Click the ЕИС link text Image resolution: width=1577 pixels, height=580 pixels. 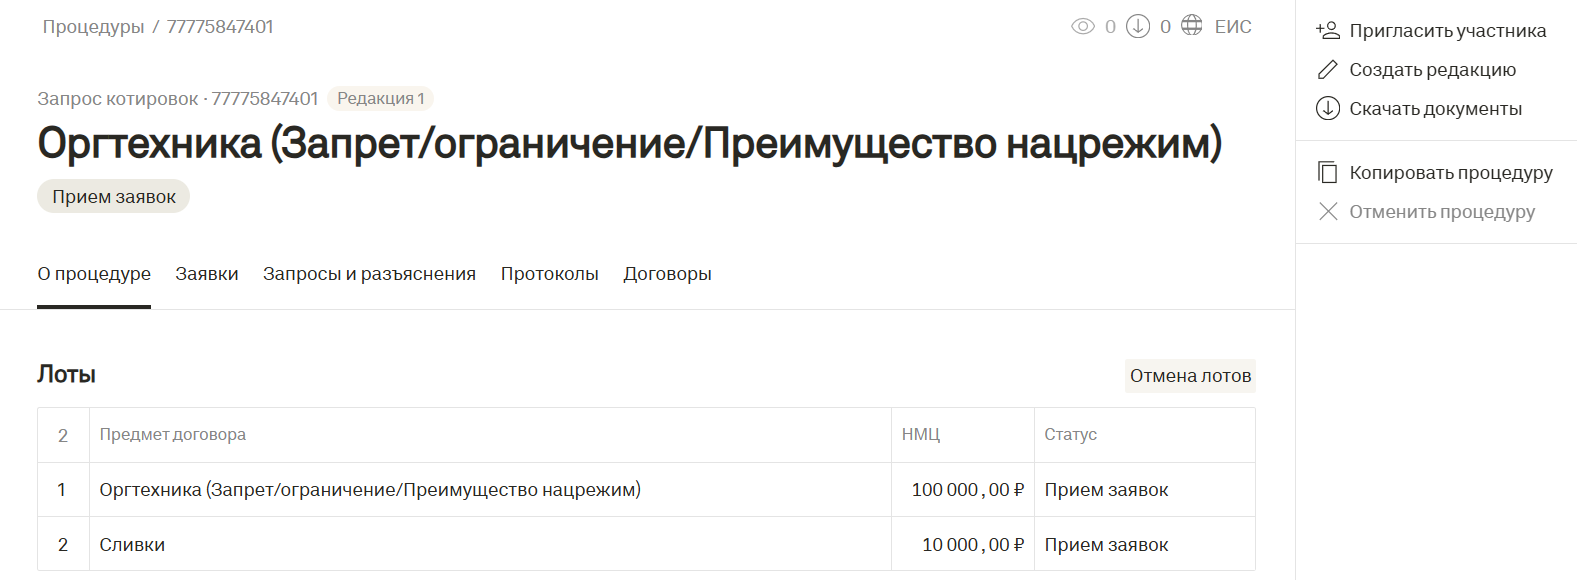pyautogui.click(x=1233, y=27)
